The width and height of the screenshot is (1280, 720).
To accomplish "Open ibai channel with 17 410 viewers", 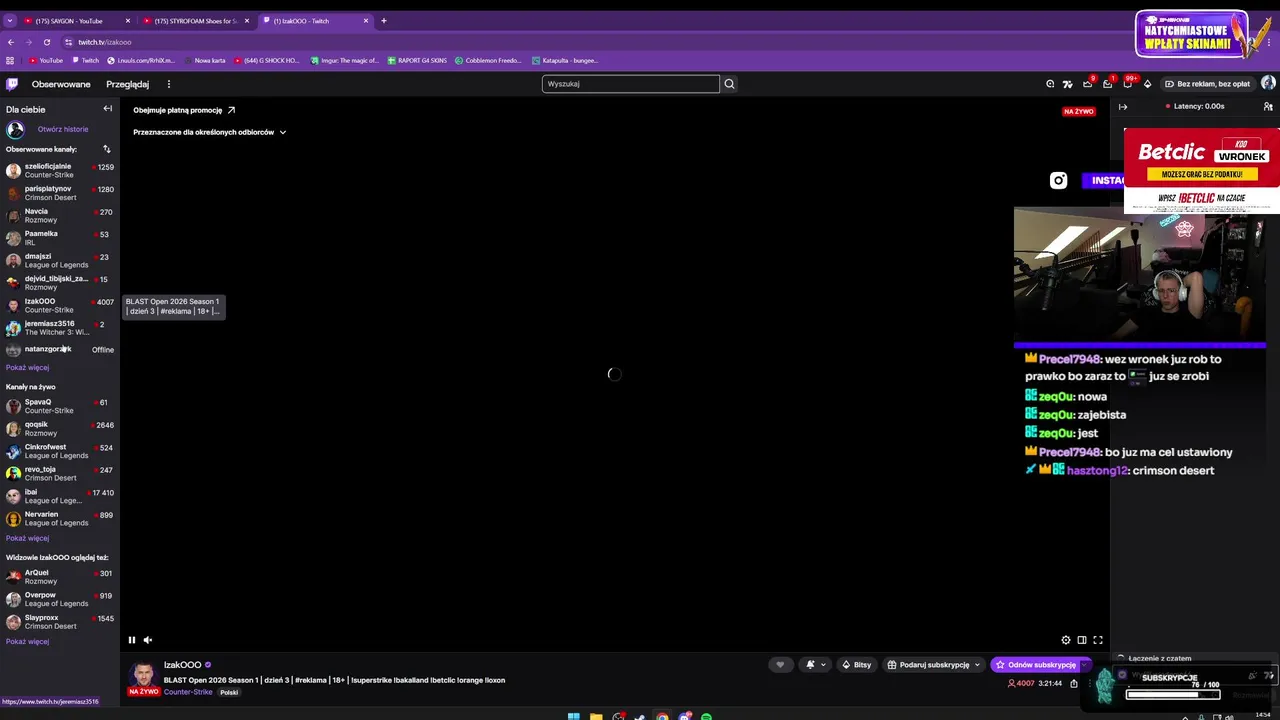I will pyautogui.click(x=60, y=496).
